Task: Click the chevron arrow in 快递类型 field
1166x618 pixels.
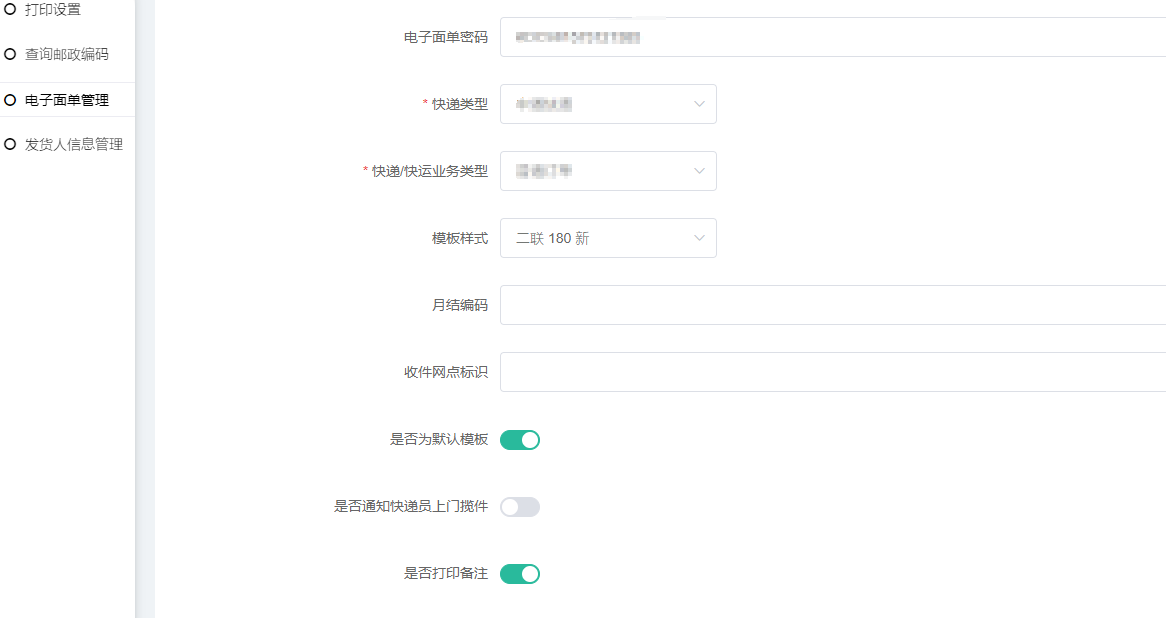Action: 699,104
